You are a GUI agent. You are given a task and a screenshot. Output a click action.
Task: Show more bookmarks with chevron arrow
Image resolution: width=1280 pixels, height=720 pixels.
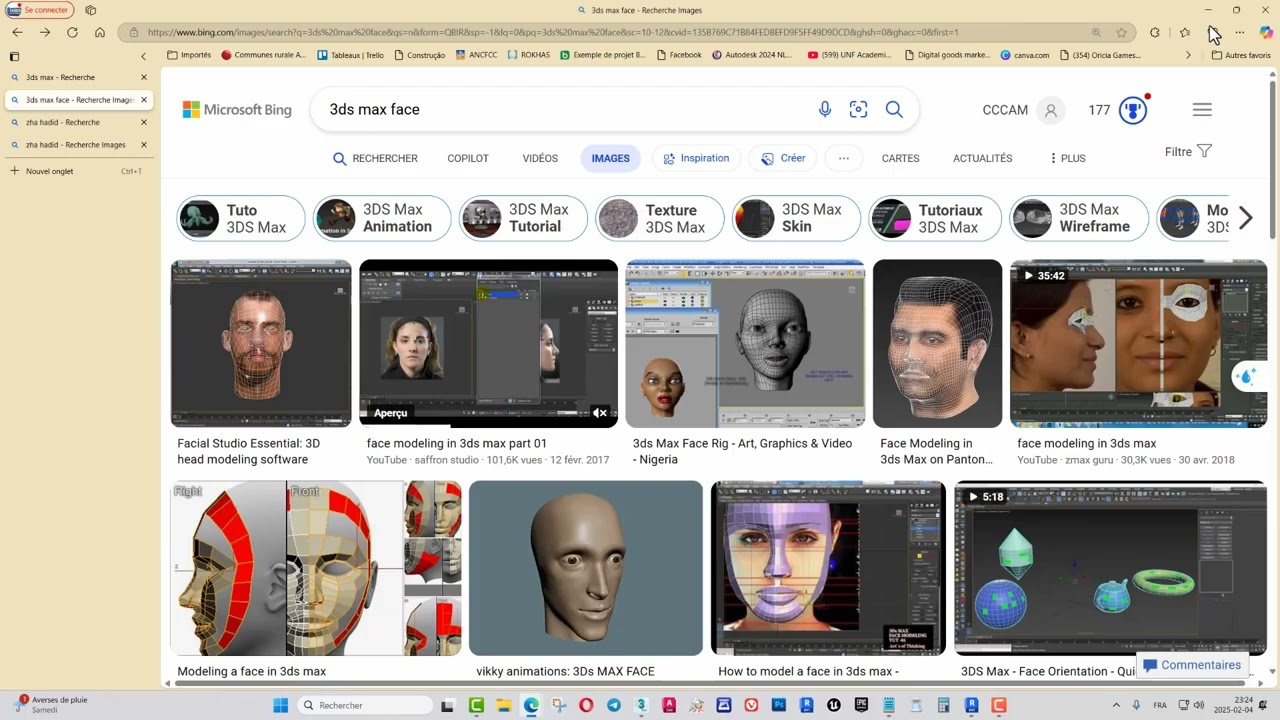coord(1188,55)
